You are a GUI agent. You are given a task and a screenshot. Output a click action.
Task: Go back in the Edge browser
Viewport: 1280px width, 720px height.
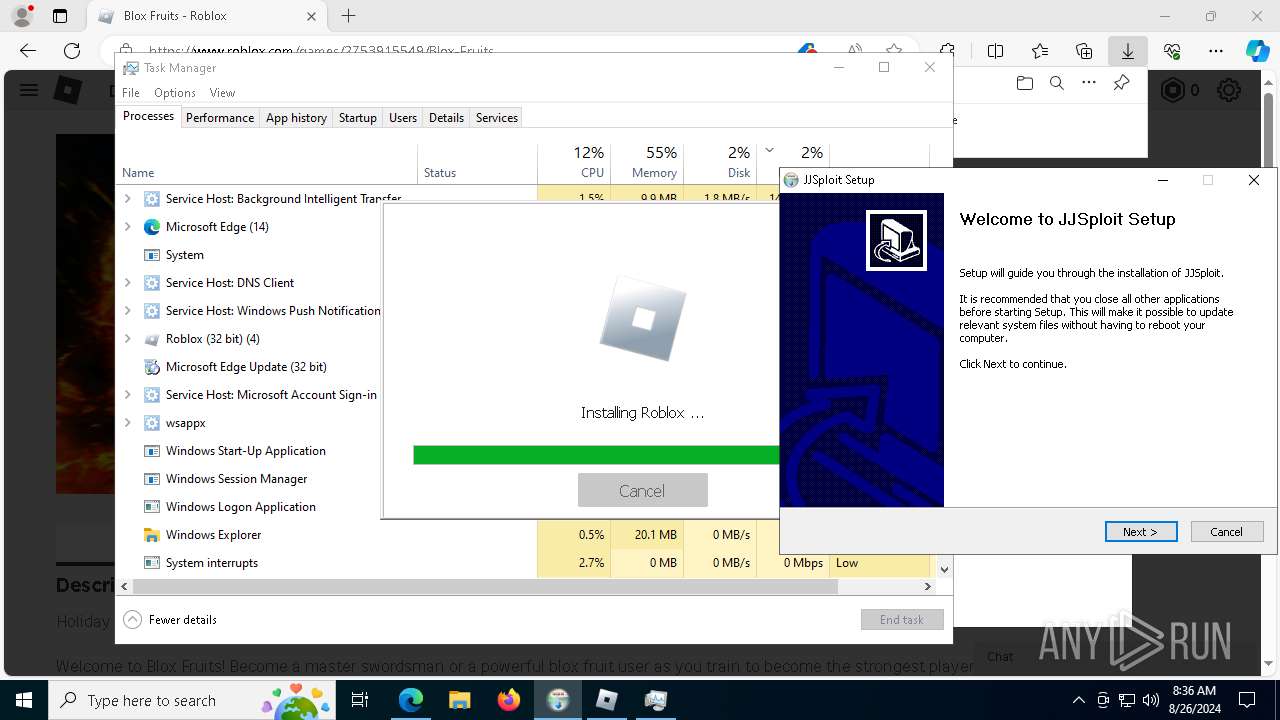28,51
